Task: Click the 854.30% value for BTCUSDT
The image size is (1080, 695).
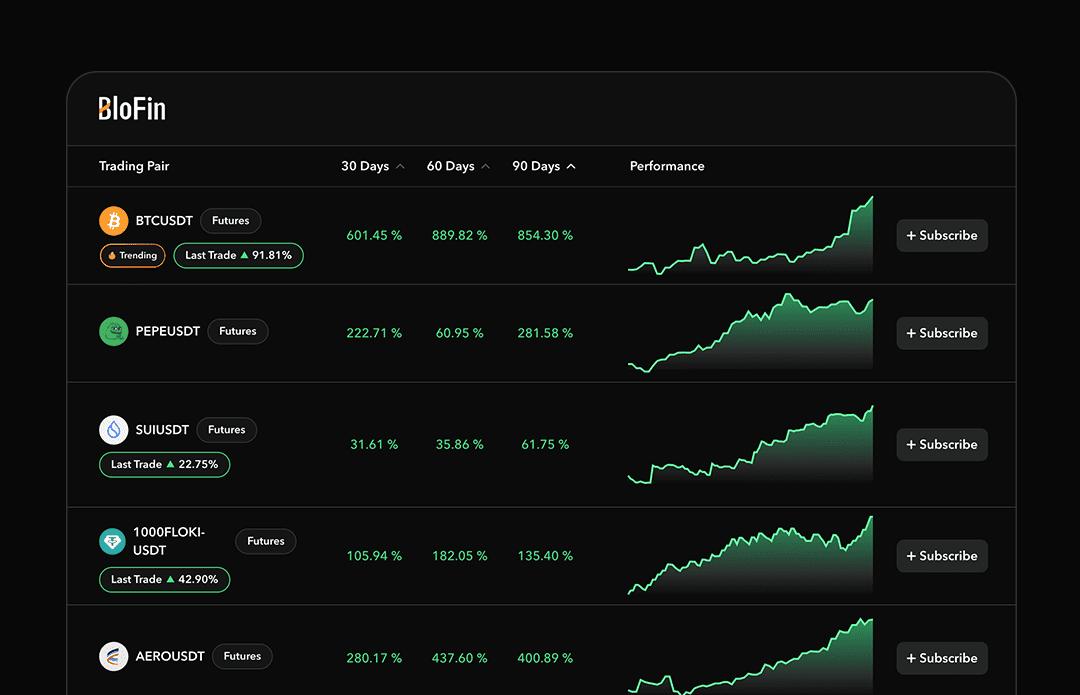Action: [545, 235]
